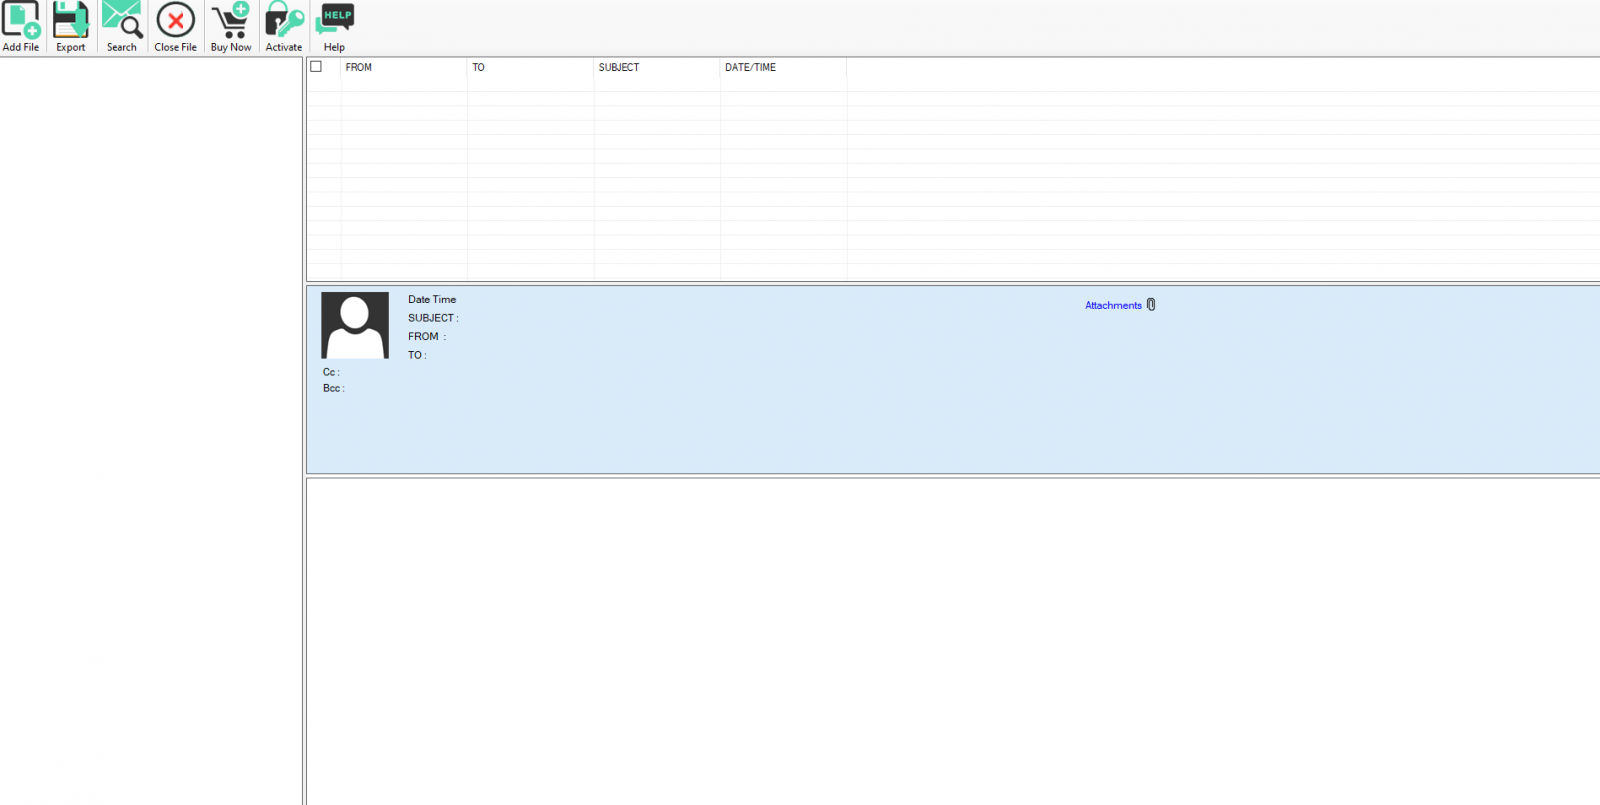Click the Add File toolbar icon
The image size is (1600, 805).
tap(21, 27)
